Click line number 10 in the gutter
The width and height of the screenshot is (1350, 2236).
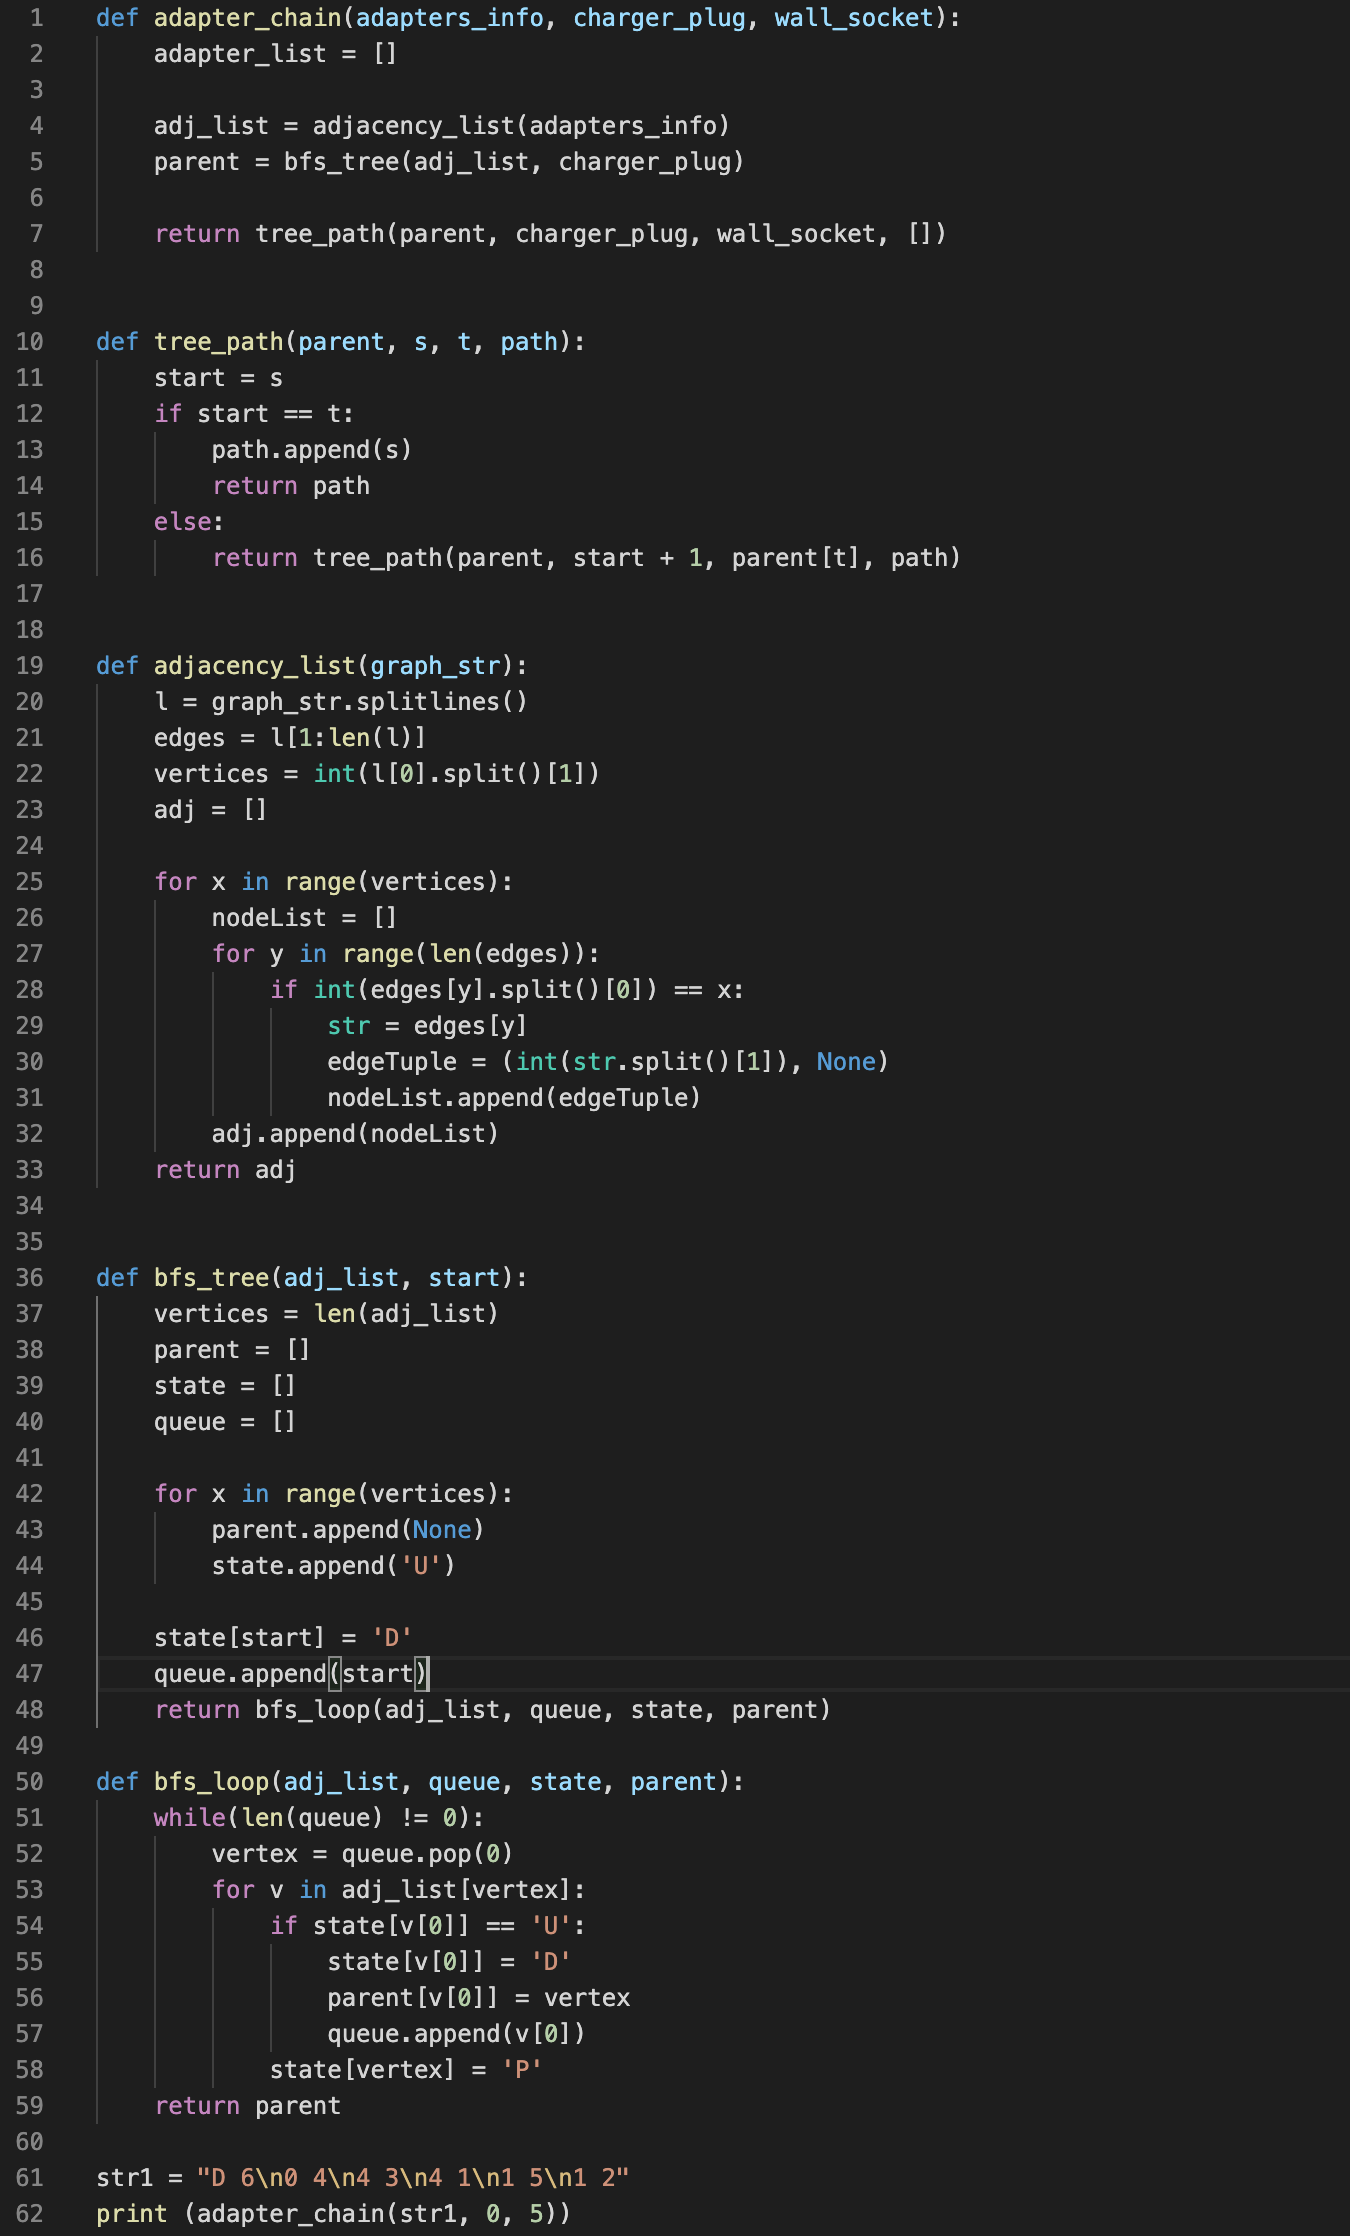30,342
